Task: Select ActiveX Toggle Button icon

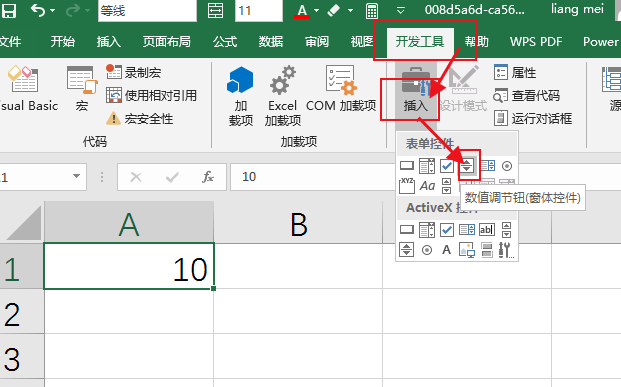Action: point(487,250)
